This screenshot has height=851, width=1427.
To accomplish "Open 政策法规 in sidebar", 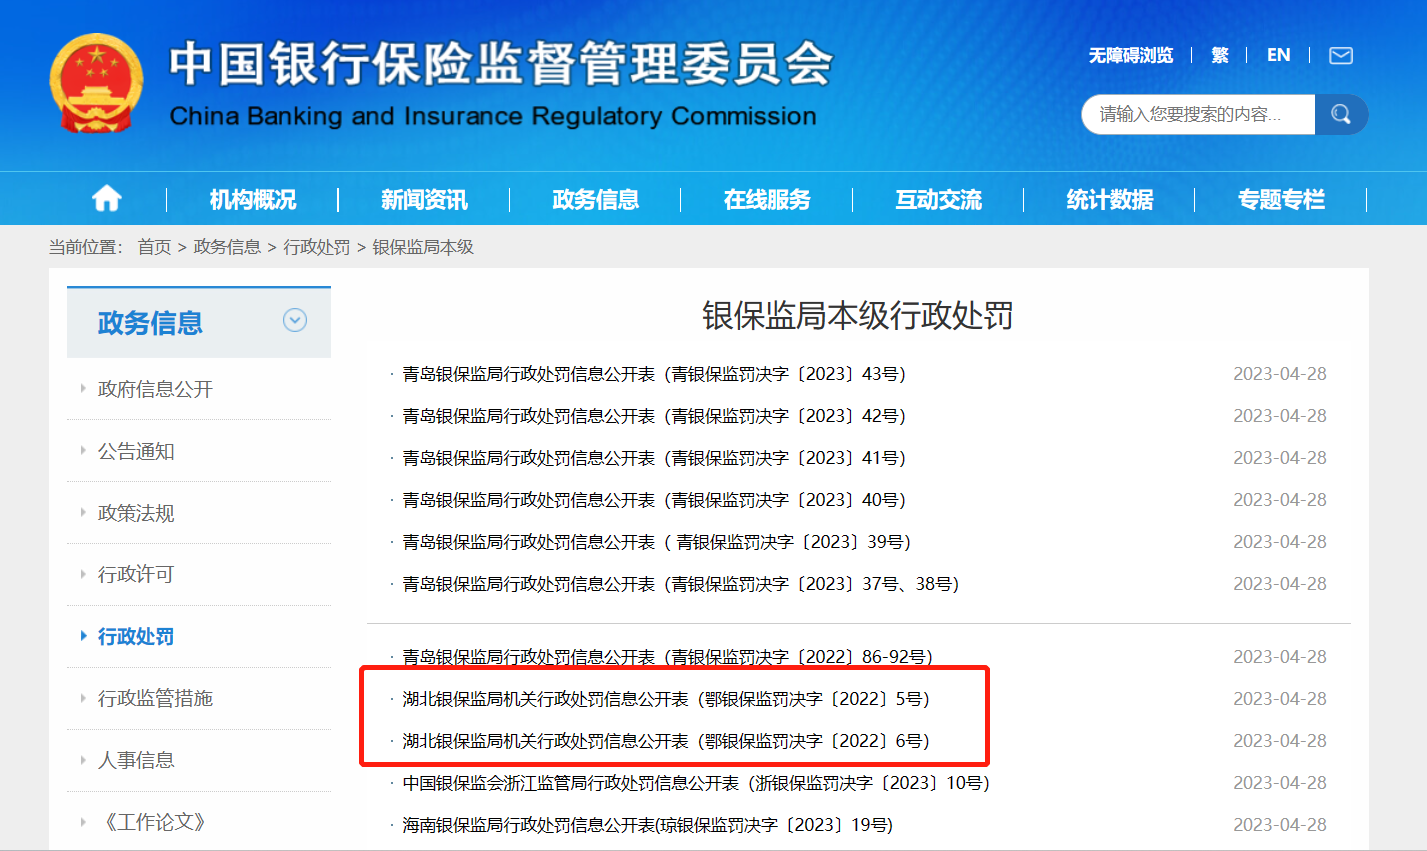I will (x=136, y=513).
